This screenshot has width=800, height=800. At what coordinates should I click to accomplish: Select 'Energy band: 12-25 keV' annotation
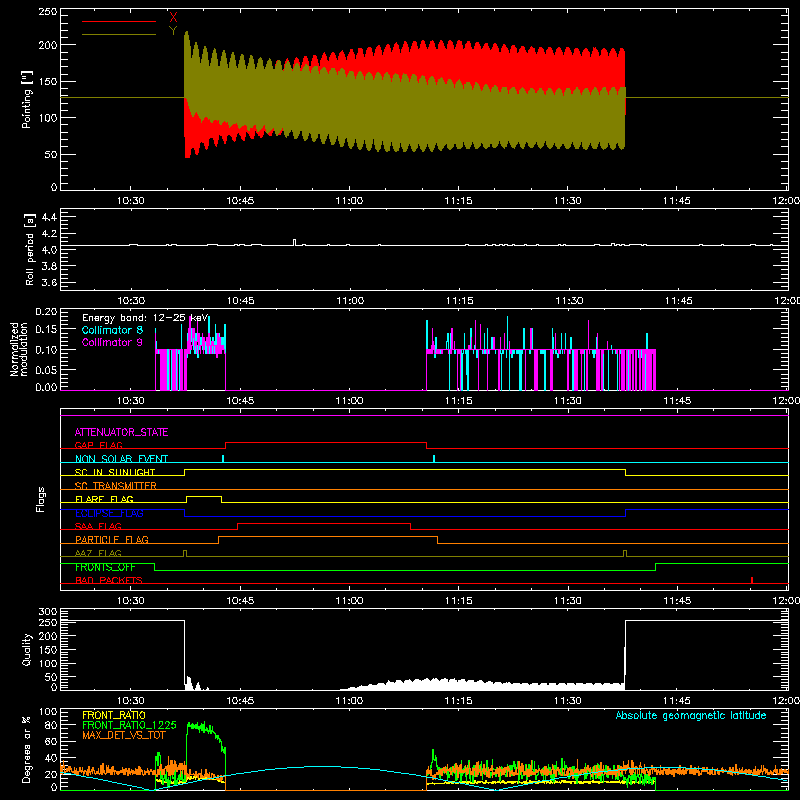click(145, 318)
